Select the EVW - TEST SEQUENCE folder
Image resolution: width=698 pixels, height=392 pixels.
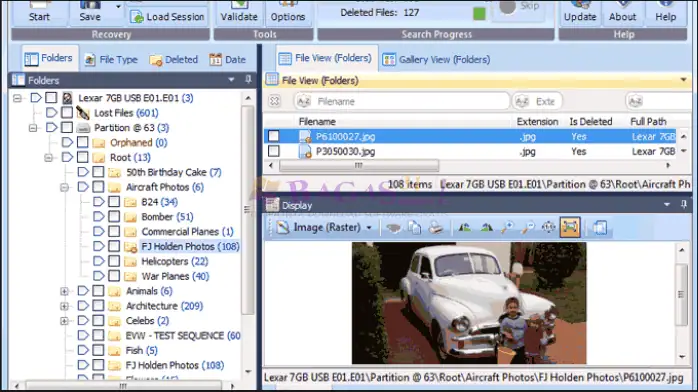183,335
